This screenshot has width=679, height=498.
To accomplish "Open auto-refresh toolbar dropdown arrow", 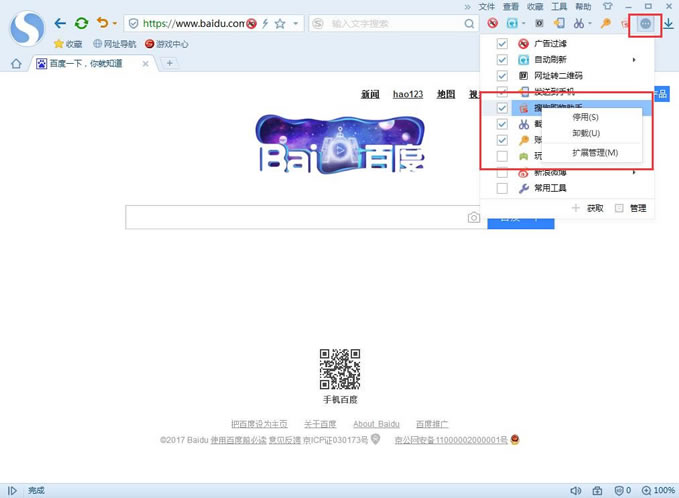I will pyautogui.click(x=524, y=23).
